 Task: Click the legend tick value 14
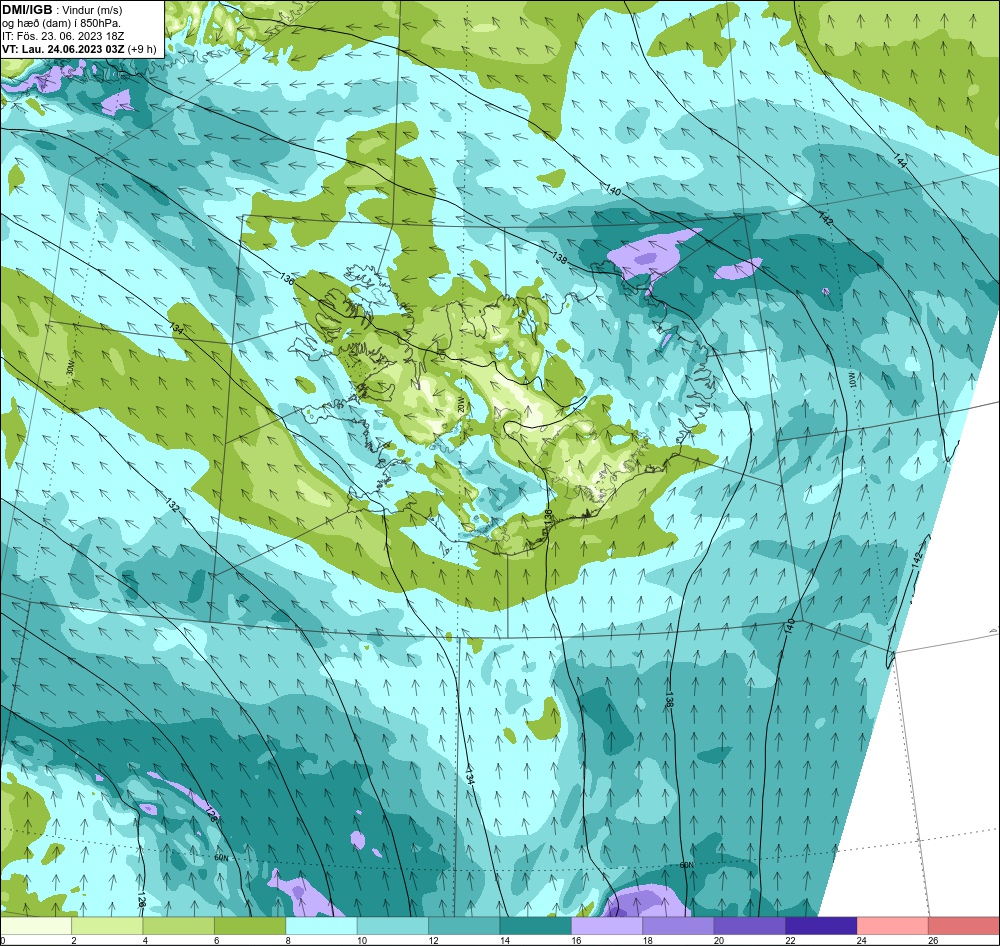click(504, 940)
